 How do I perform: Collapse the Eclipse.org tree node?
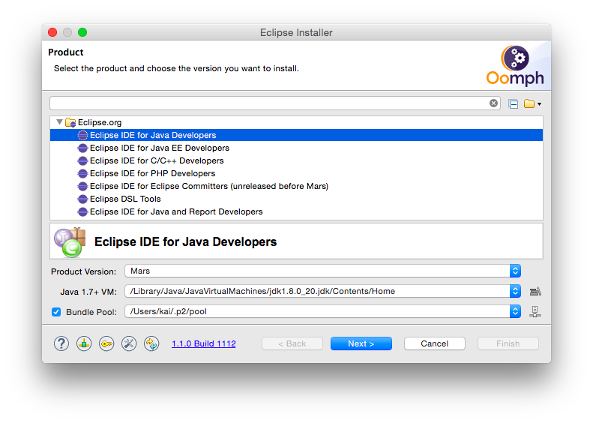pyautogui.click(x=59, y=122)
